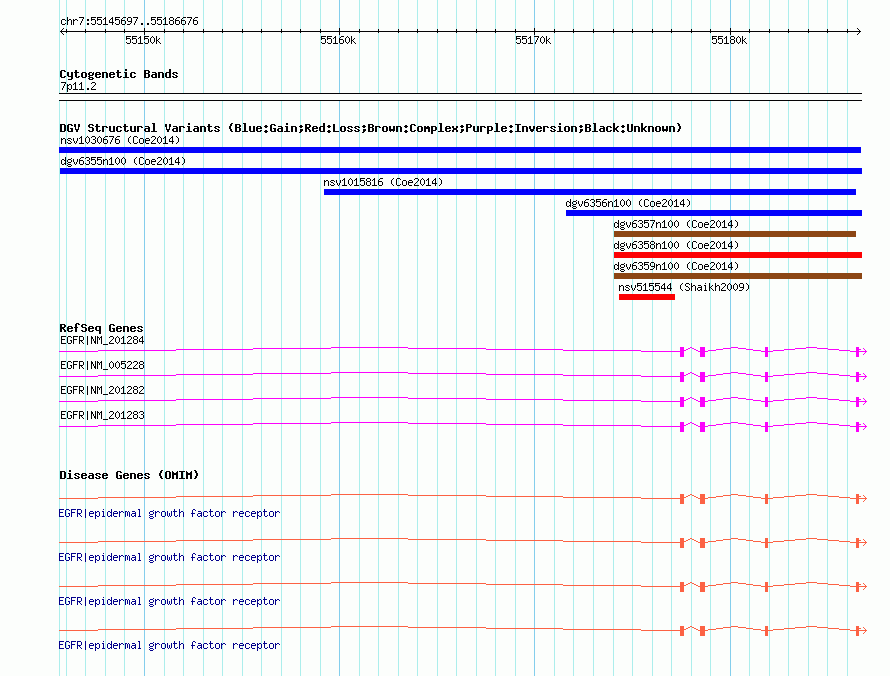Viewport: 890px width, 676px height.
Task: Click the EGFR|NM_201284 transcript label
Action: [102, 340]
